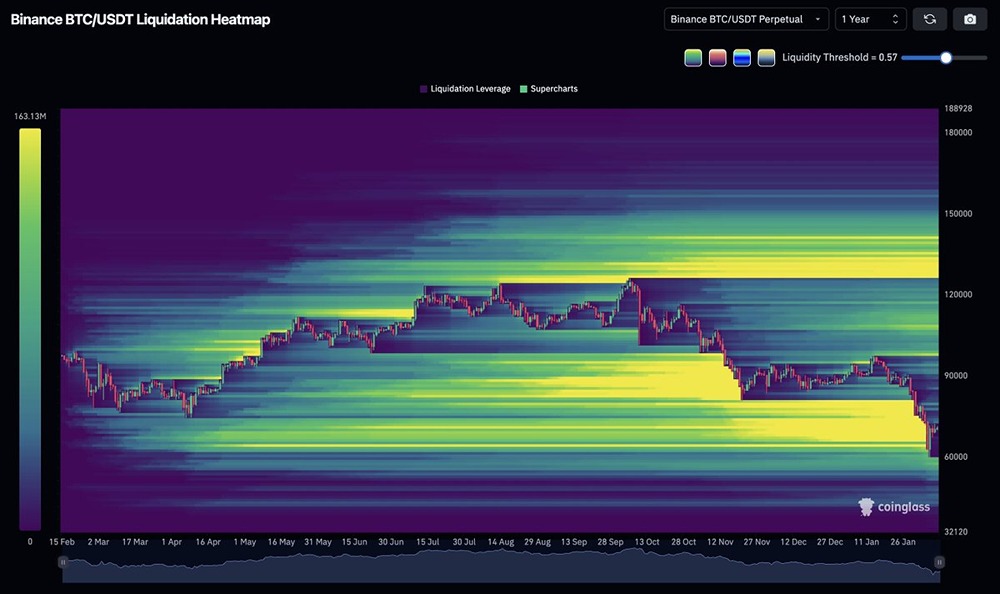Click the 0 label under the color scale
This screenshot has width=1000, height=594.
click(30, 542)
